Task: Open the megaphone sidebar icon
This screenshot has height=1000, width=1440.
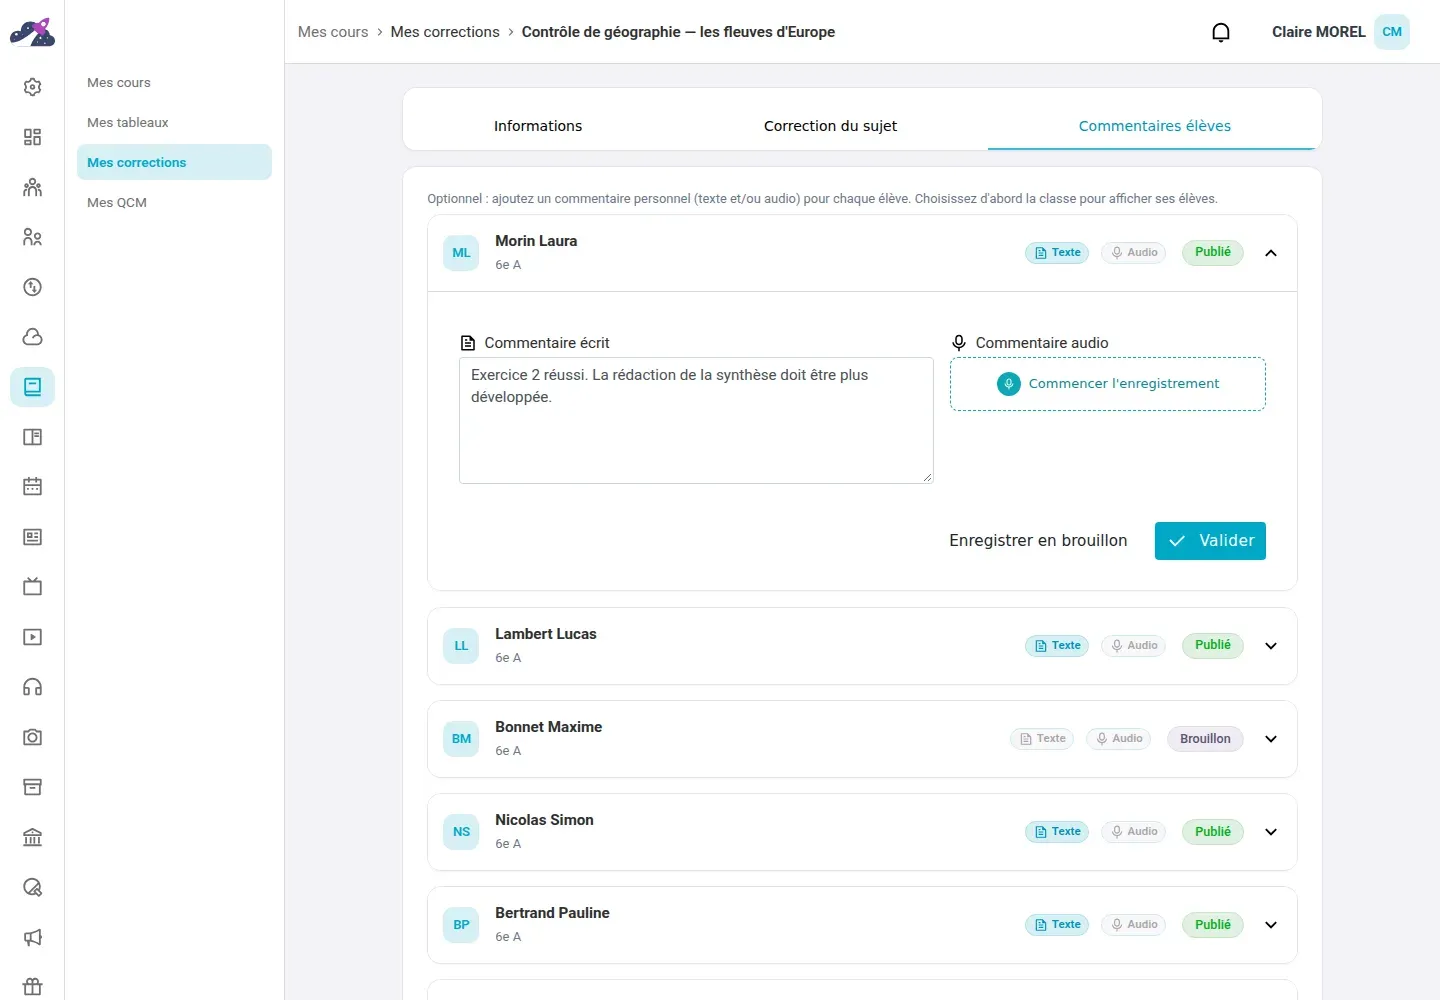Action: [32, 937]
